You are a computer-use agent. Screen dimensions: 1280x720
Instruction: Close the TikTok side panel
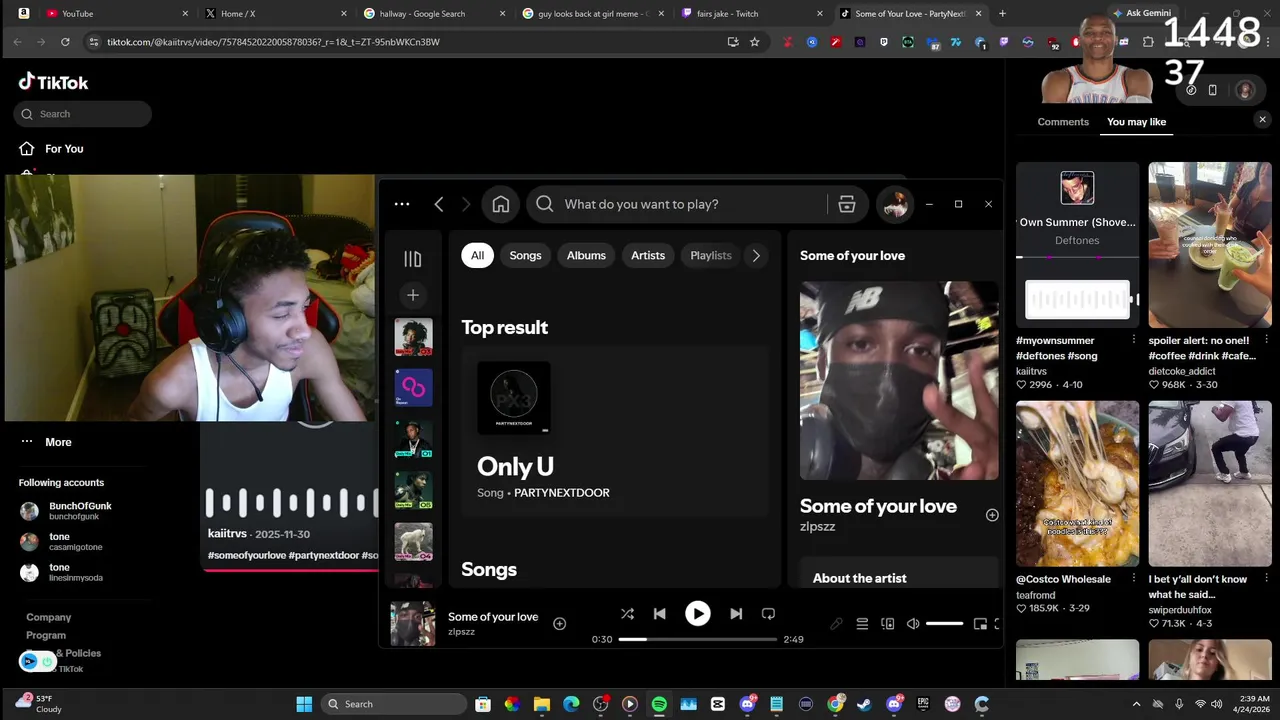[x=1262, y=120]
